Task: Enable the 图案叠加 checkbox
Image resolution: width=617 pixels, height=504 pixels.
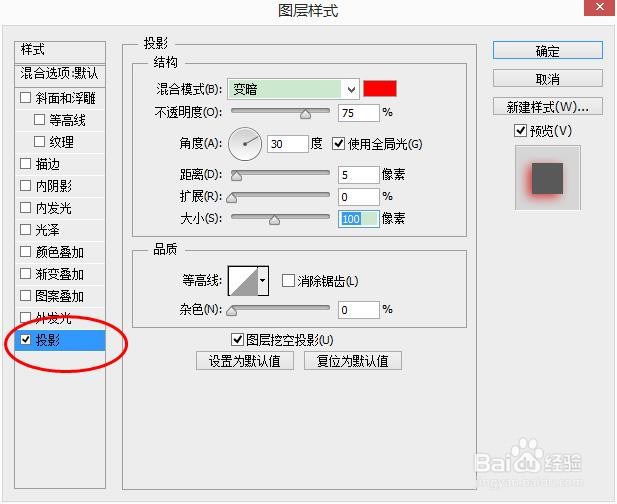Action: [25, 295]
